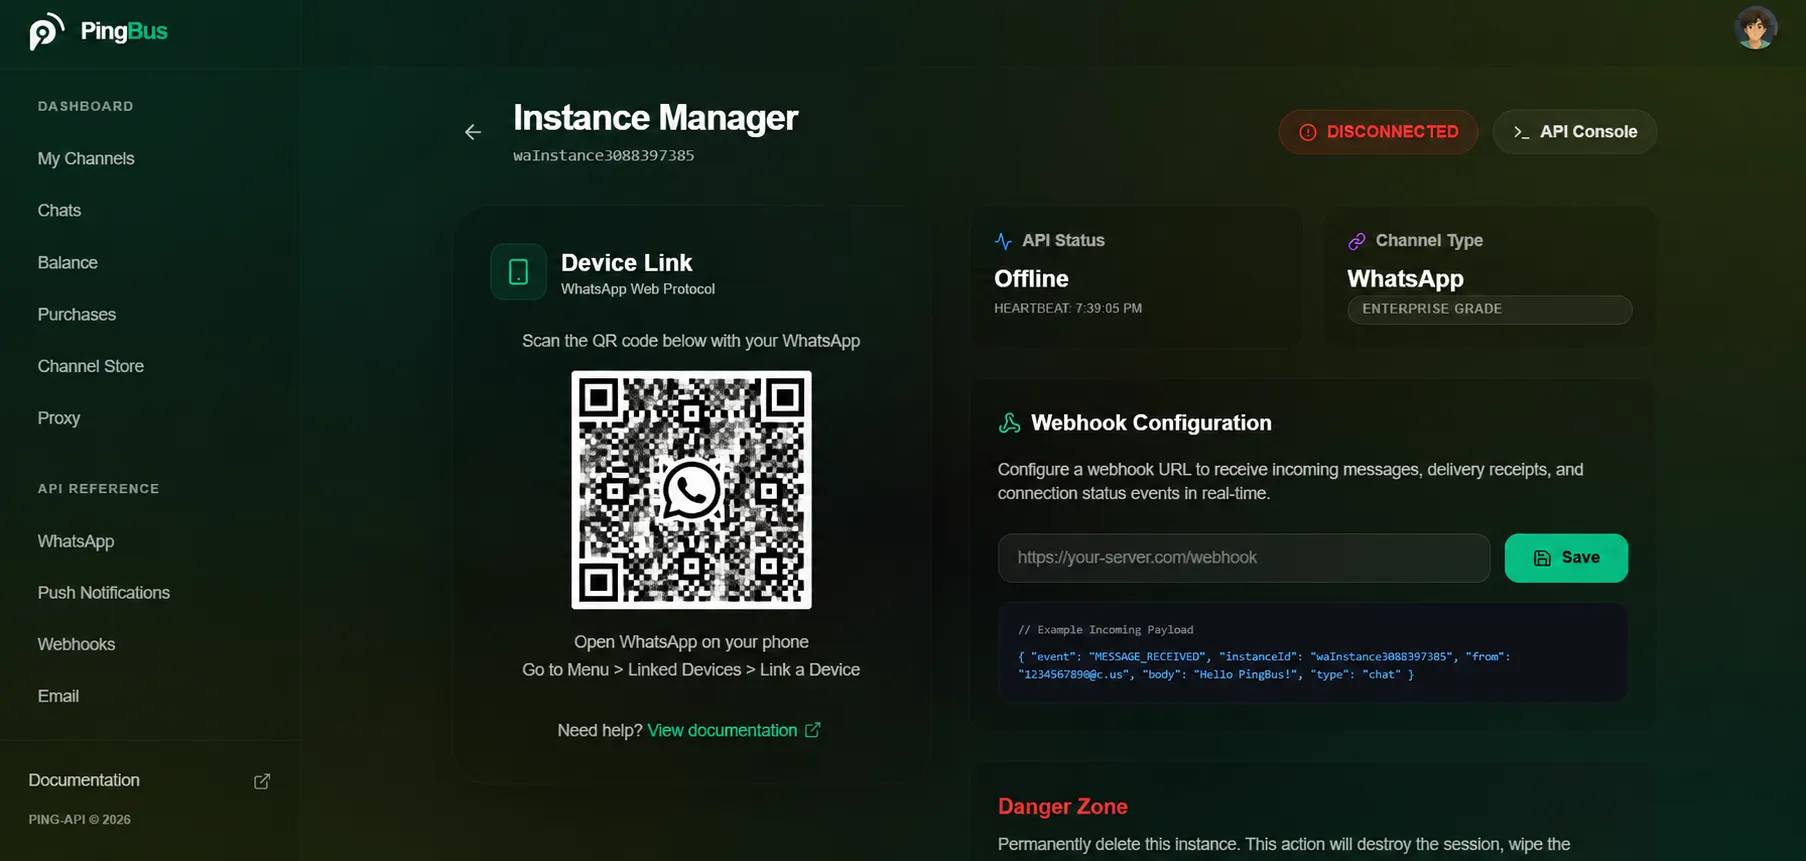
Task: Click the WhatsApp Web Protocol subtitle
Action: click(638, 289)
